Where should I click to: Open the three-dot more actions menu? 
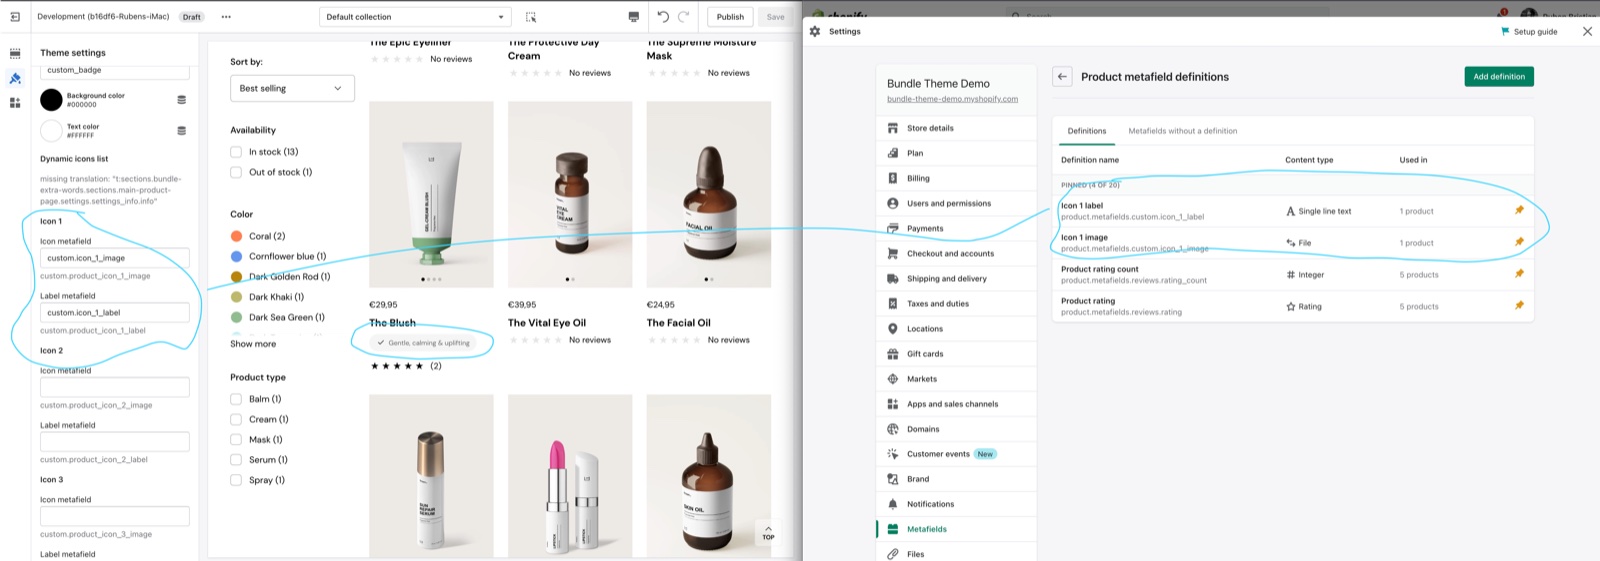[226, 16]
